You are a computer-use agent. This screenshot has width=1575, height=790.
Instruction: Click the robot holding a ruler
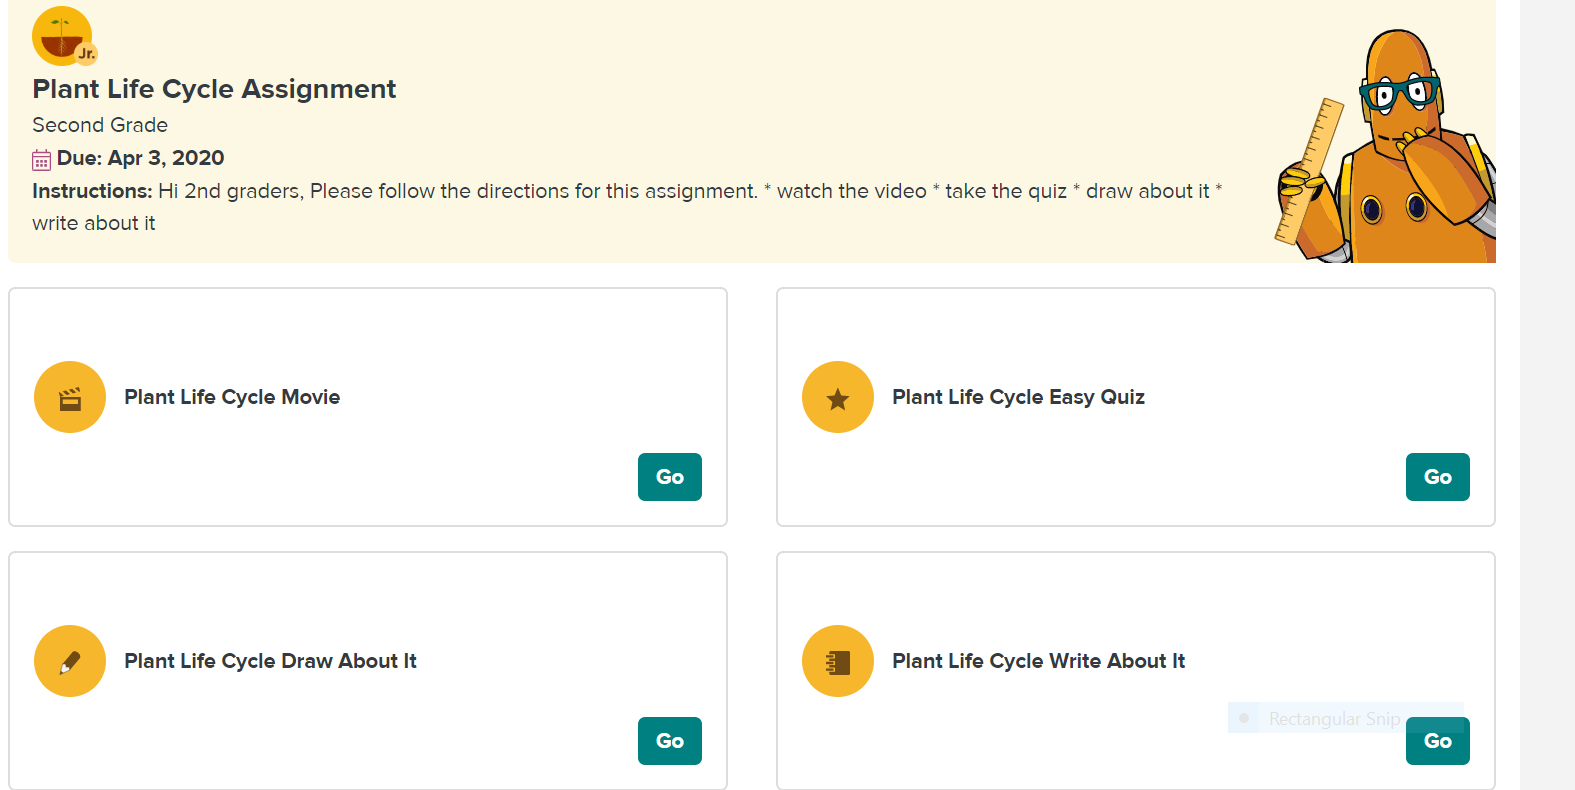[1390, 150]
